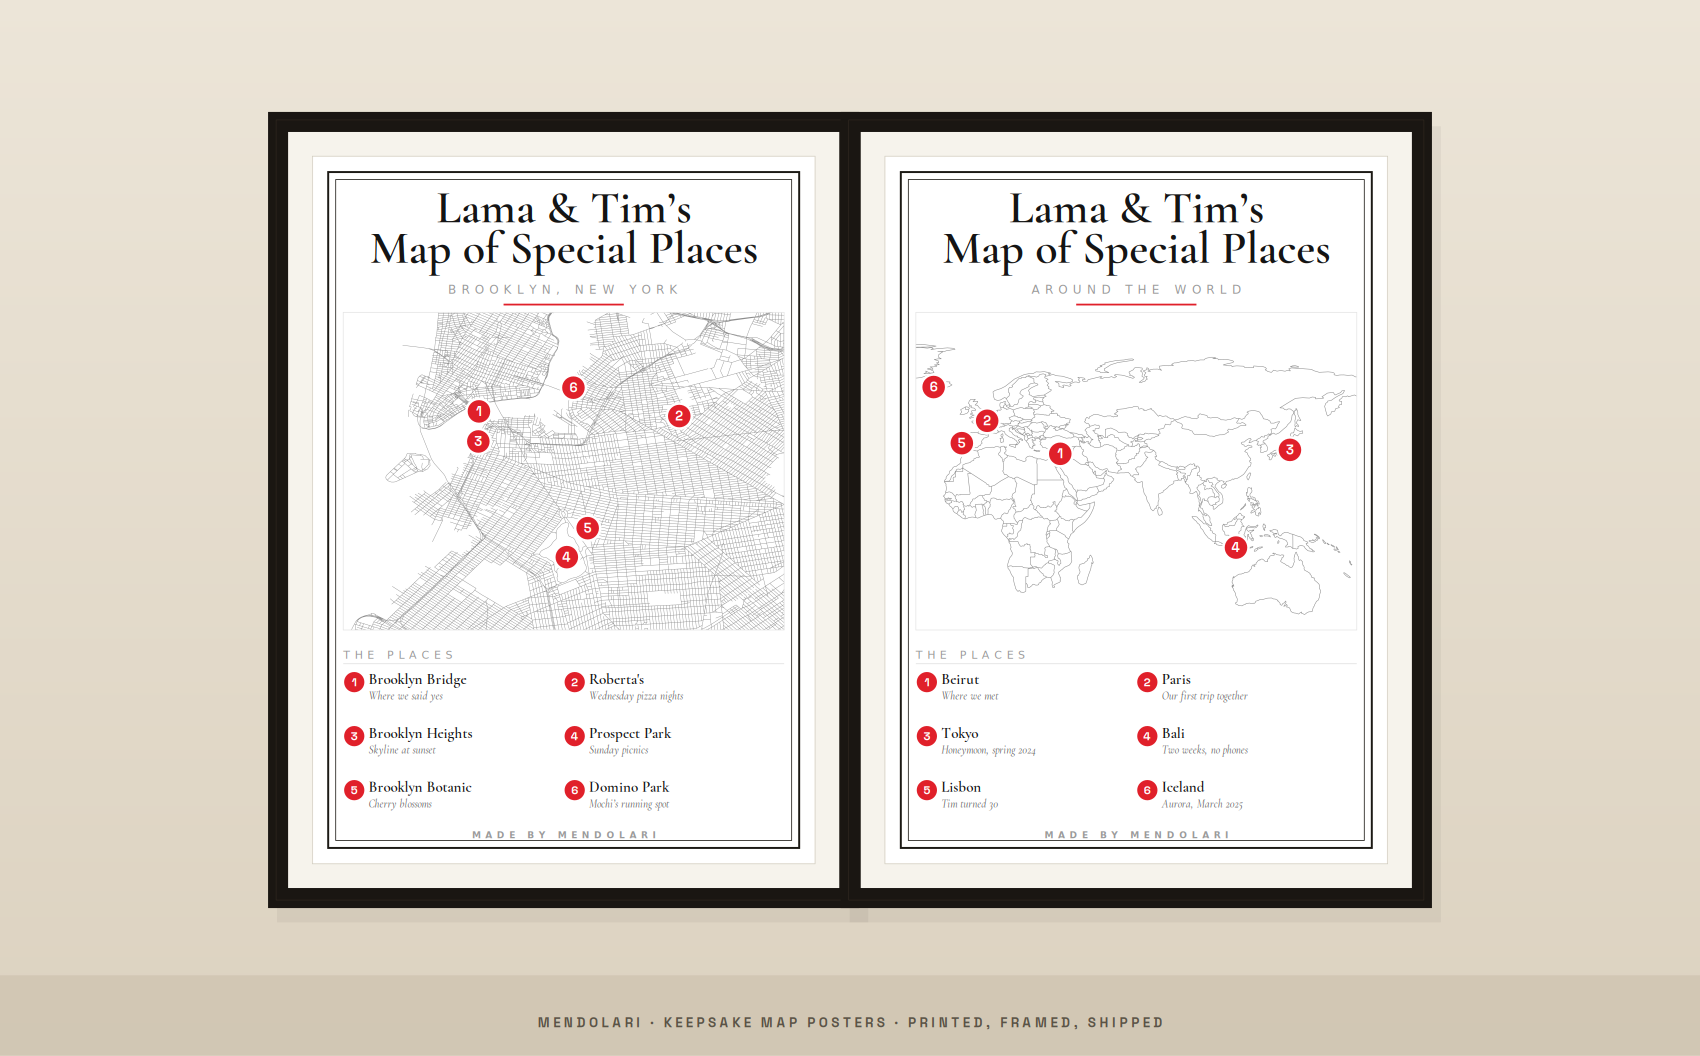
Task: Tap map pin 6 on the Brooklyn map
Action: tap(573, 387)
